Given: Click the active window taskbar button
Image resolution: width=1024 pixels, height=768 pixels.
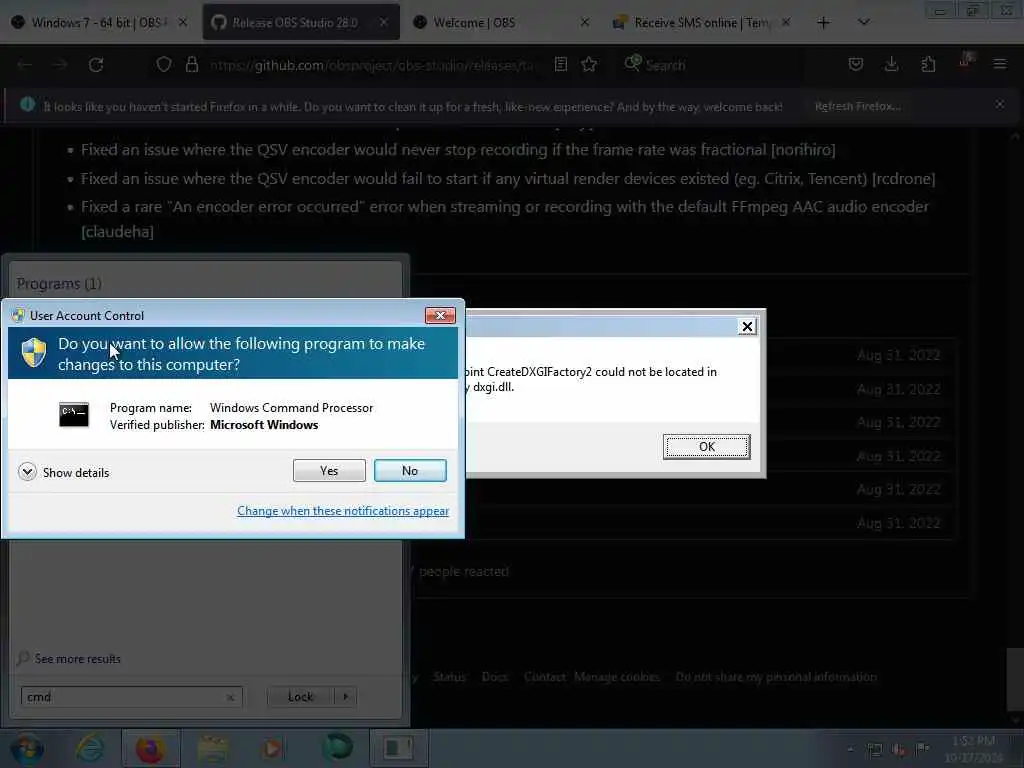Looking at the screenshot, I should click(x=398, y=748).
